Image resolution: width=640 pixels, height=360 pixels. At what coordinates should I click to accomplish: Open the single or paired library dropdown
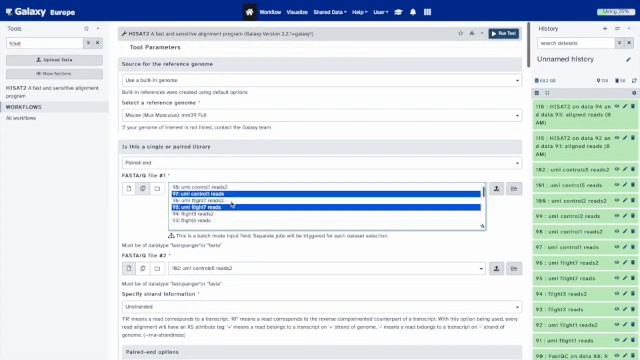pos(322,163)
